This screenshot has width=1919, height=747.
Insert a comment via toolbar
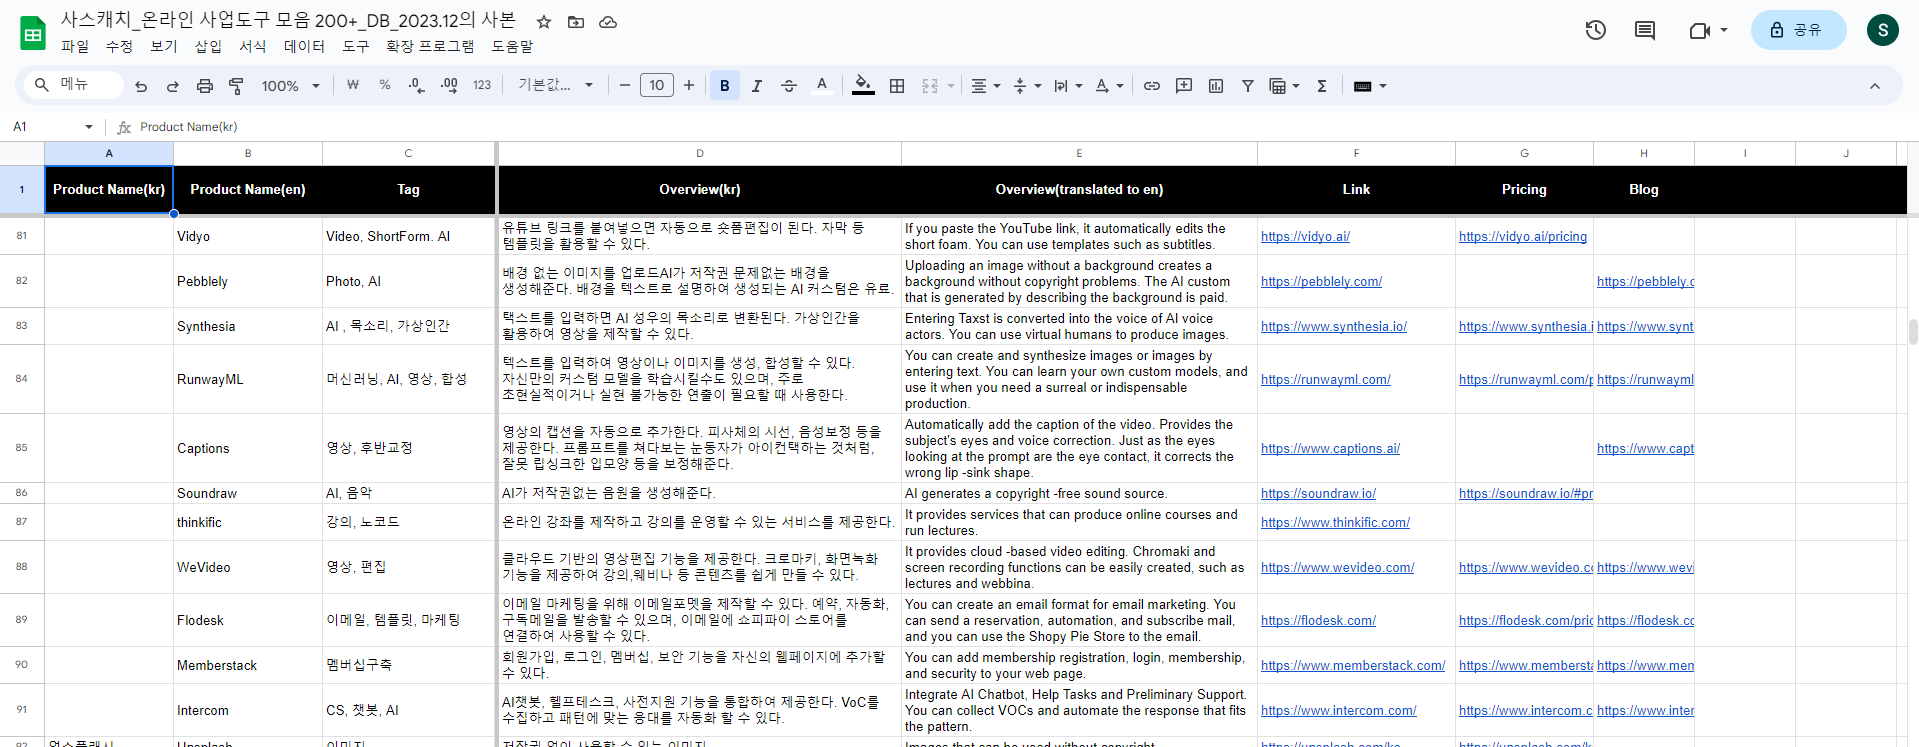[1184, 86]
